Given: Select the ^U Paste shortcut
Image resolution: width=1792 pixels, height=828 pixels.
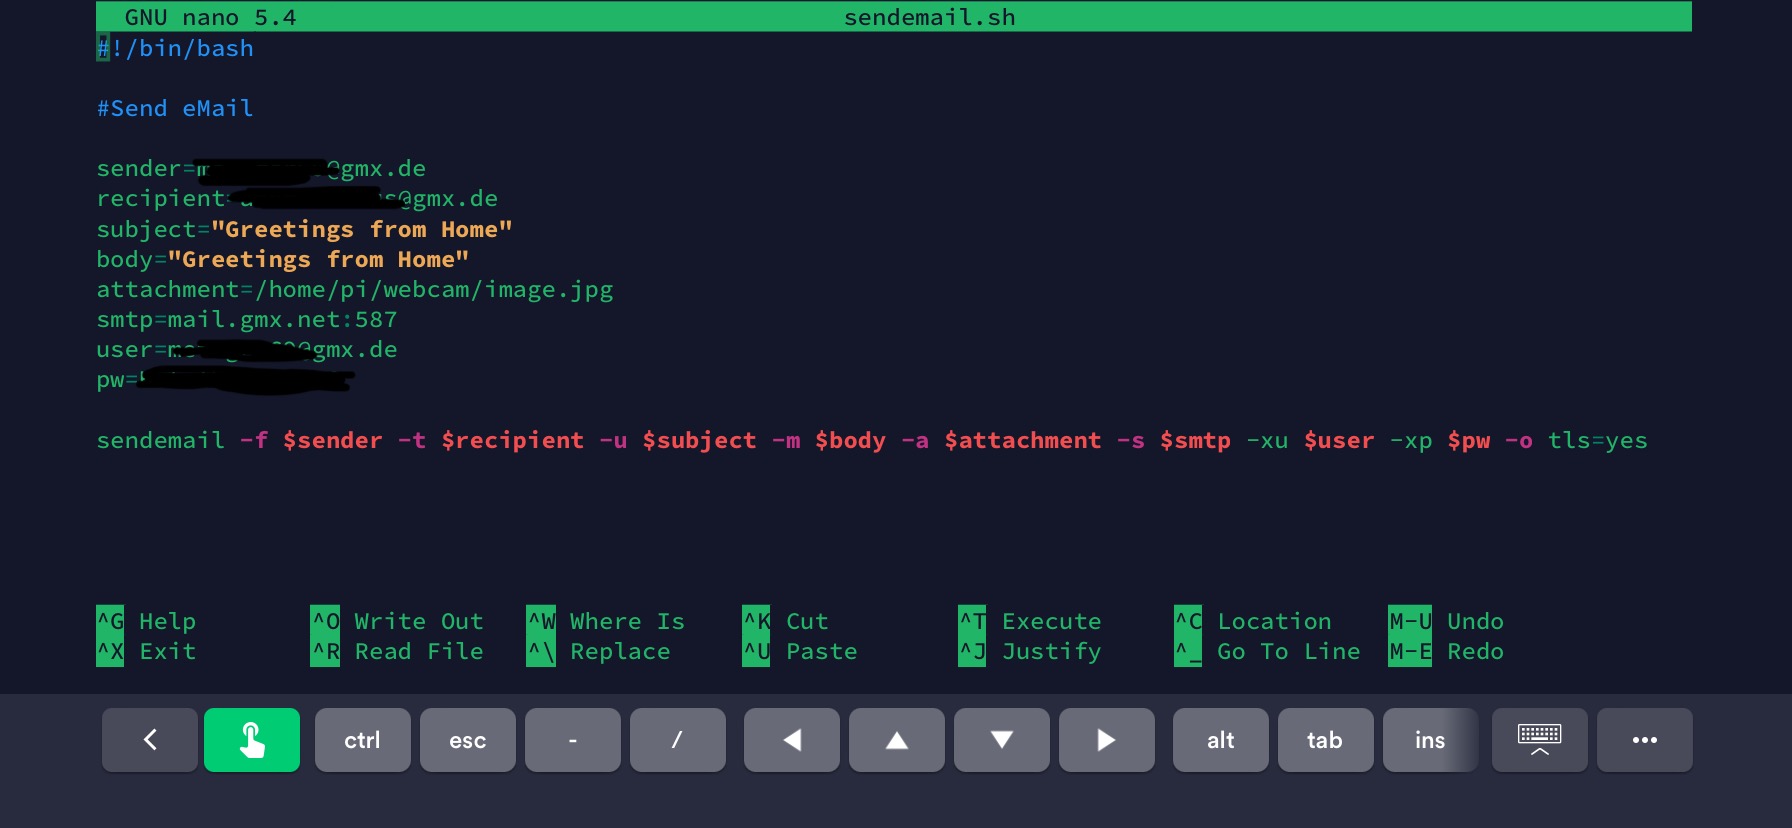Looking at the screenshot, I should click(x=800, y=651).
